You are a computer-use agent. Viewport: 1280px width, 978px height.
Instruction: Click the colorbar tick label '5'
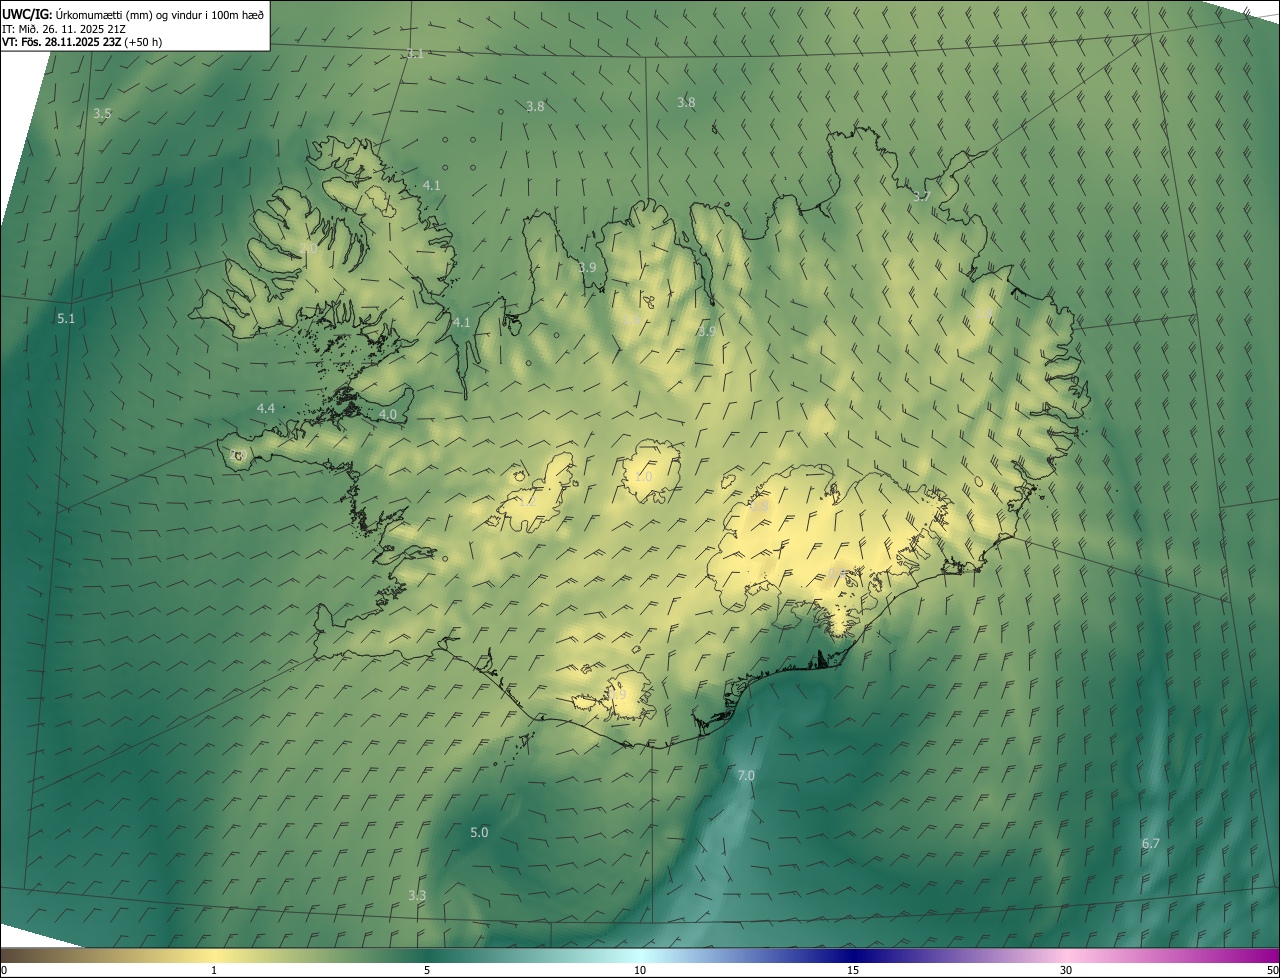click(427, 970)
